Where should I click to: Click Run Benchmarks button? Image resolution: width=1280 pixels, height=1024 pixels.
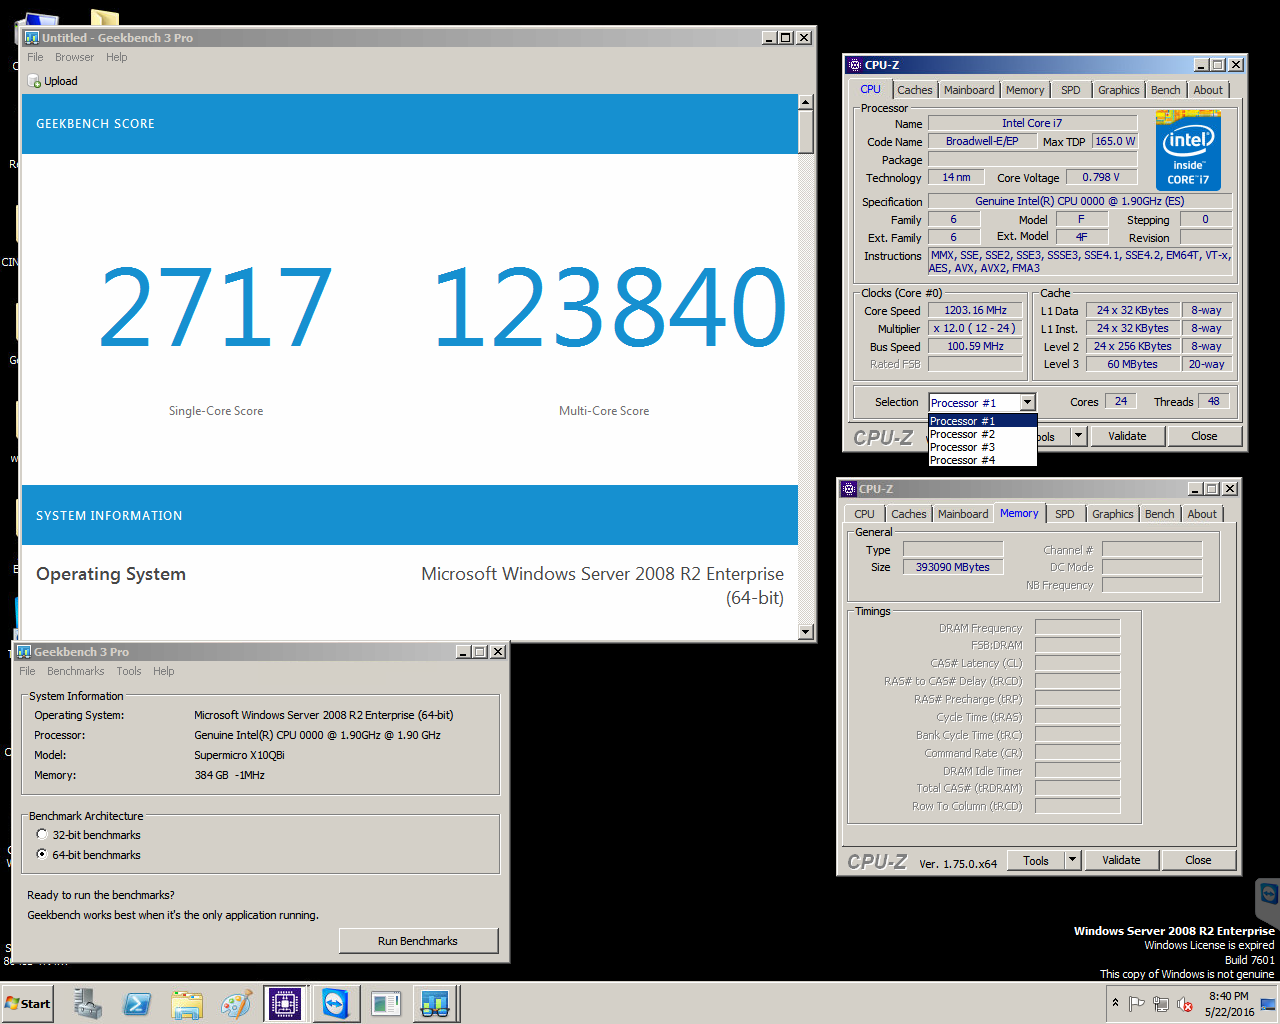(x=418, y=941)
